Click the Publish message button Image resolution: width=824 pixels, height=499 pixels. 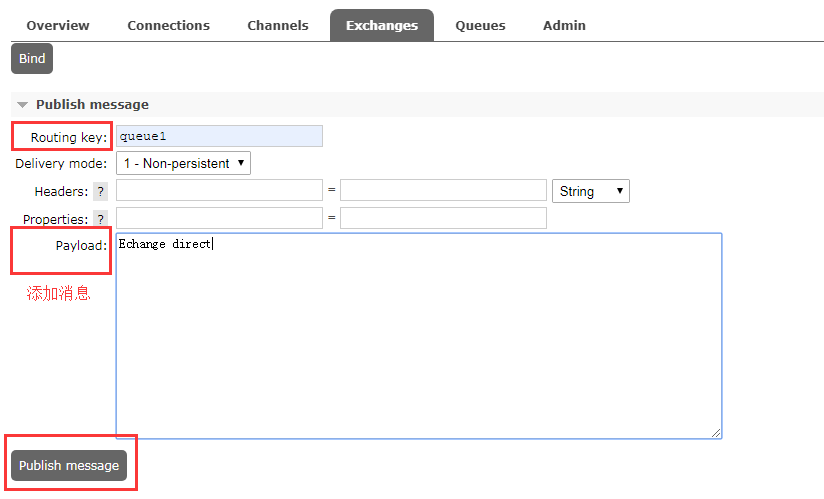coord(69,465)
